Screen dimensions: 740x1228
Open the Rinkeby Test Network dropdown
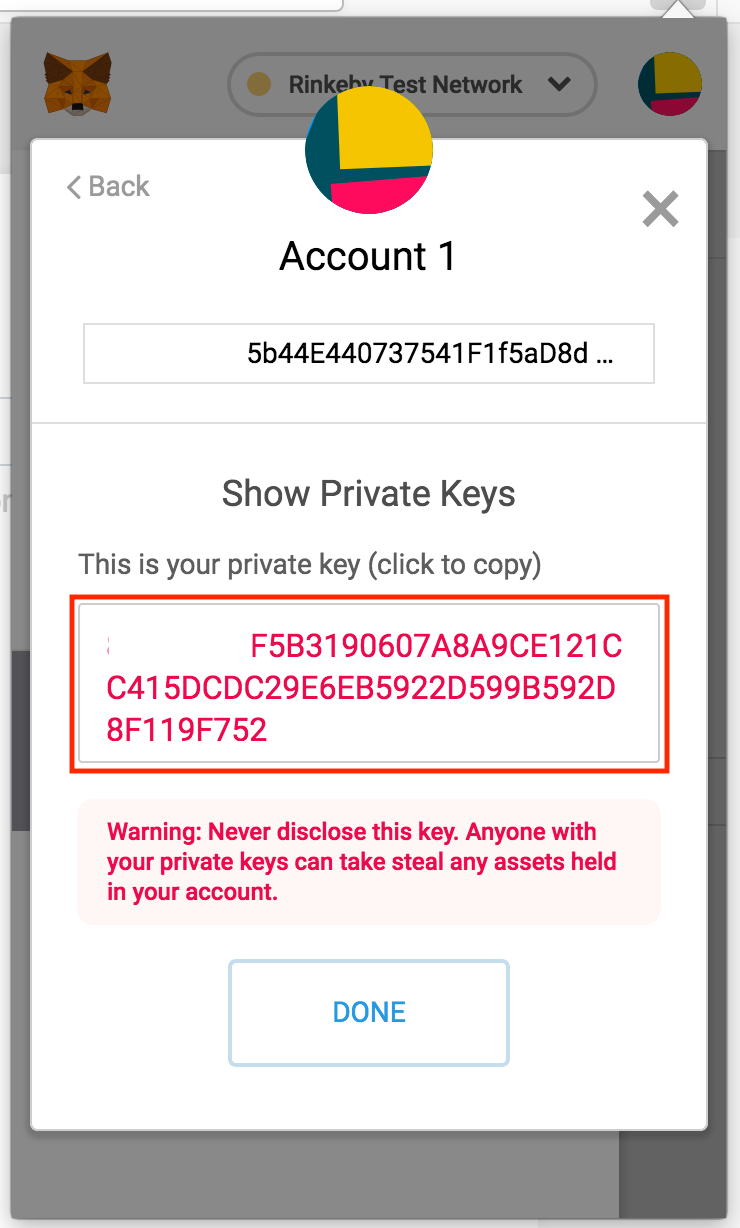point(412,85)
